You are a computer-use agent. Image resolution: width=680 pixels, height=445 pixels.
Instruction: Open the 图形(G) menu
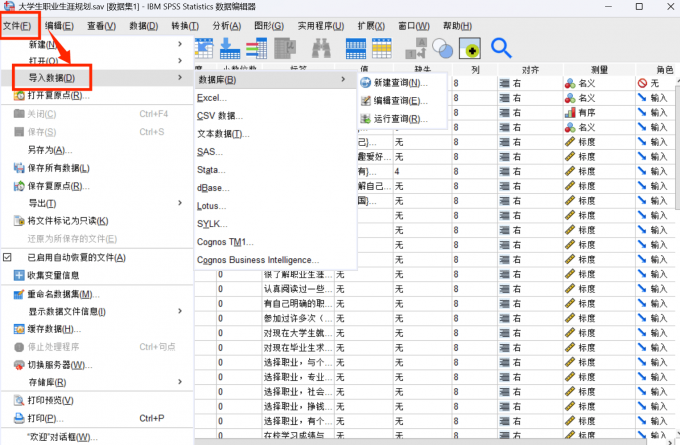coord(269,26)
